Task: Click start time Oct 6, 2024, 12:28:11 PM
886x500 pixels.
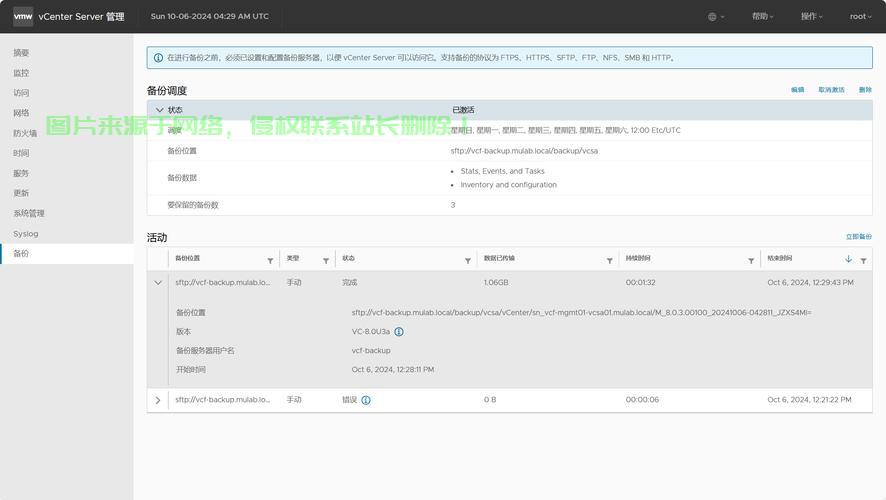Action: [x=393, y=369]
